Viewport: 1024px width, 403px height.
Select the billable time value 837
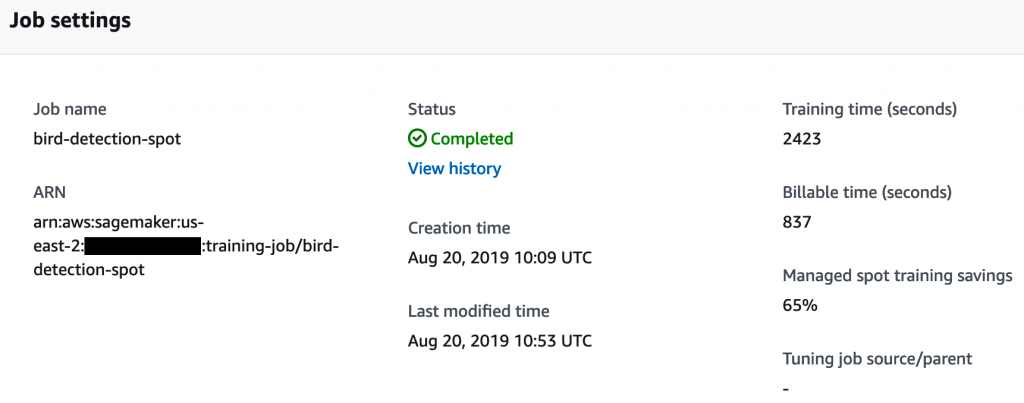point(797,222)
